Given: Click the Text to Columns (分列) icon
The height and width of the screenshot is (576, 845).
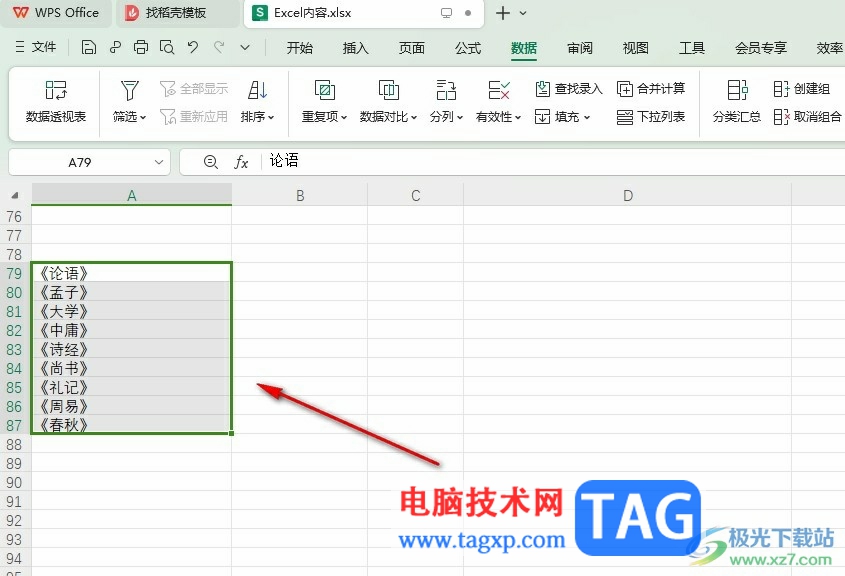Looking at the screenshot, I should click(x=446, y=90).
